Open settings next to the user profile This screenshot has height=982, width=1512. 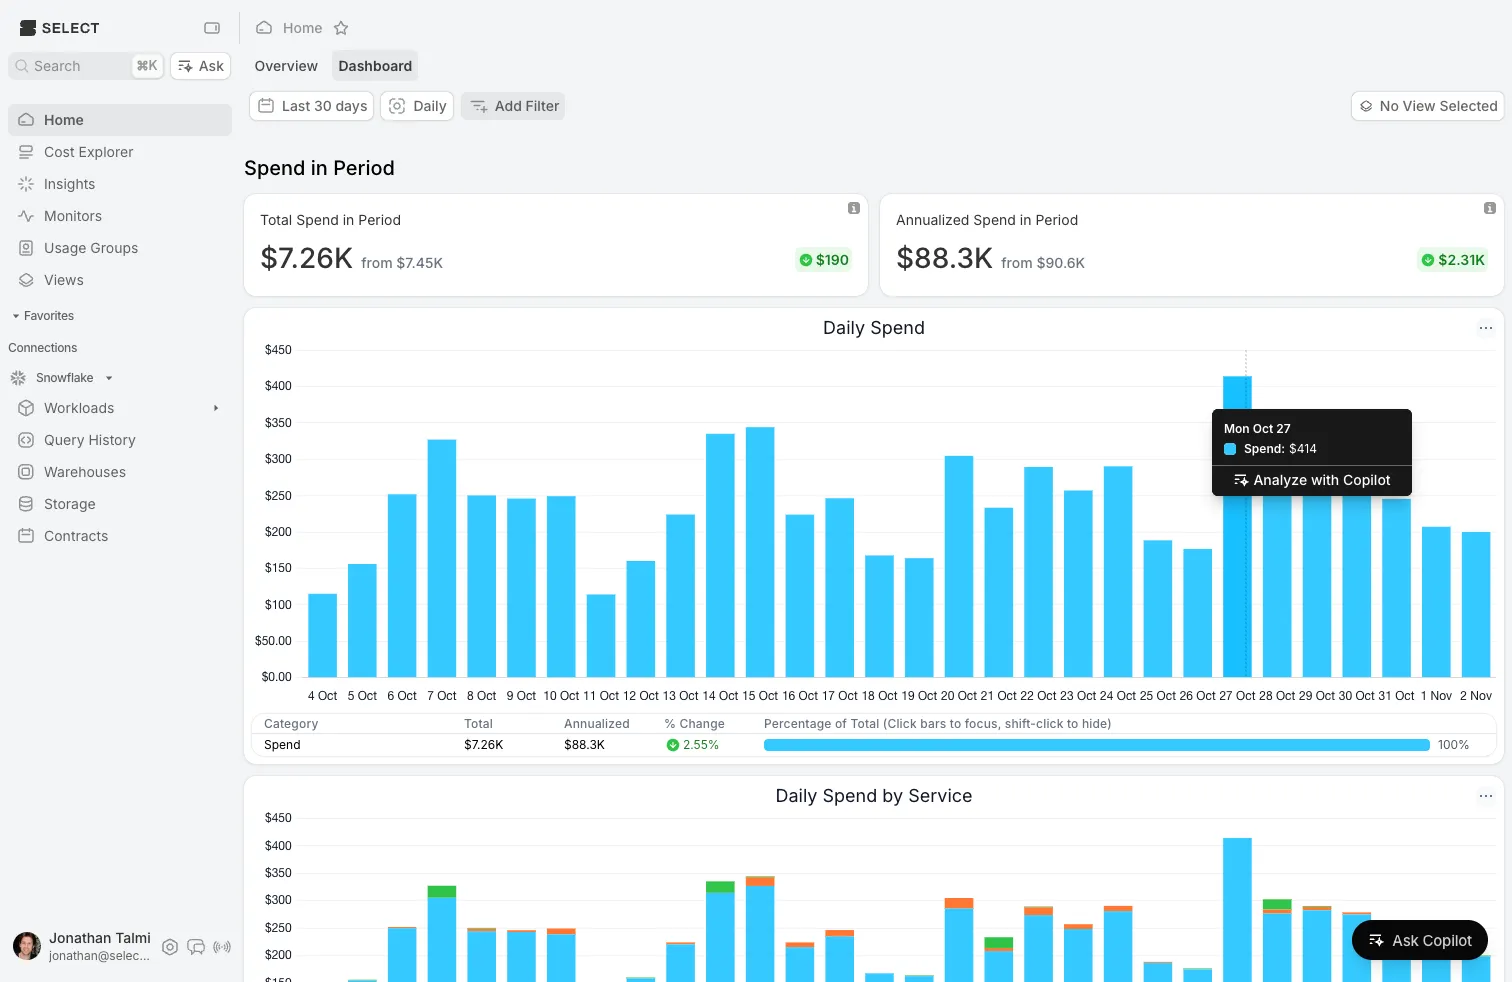tap(170, 947)
